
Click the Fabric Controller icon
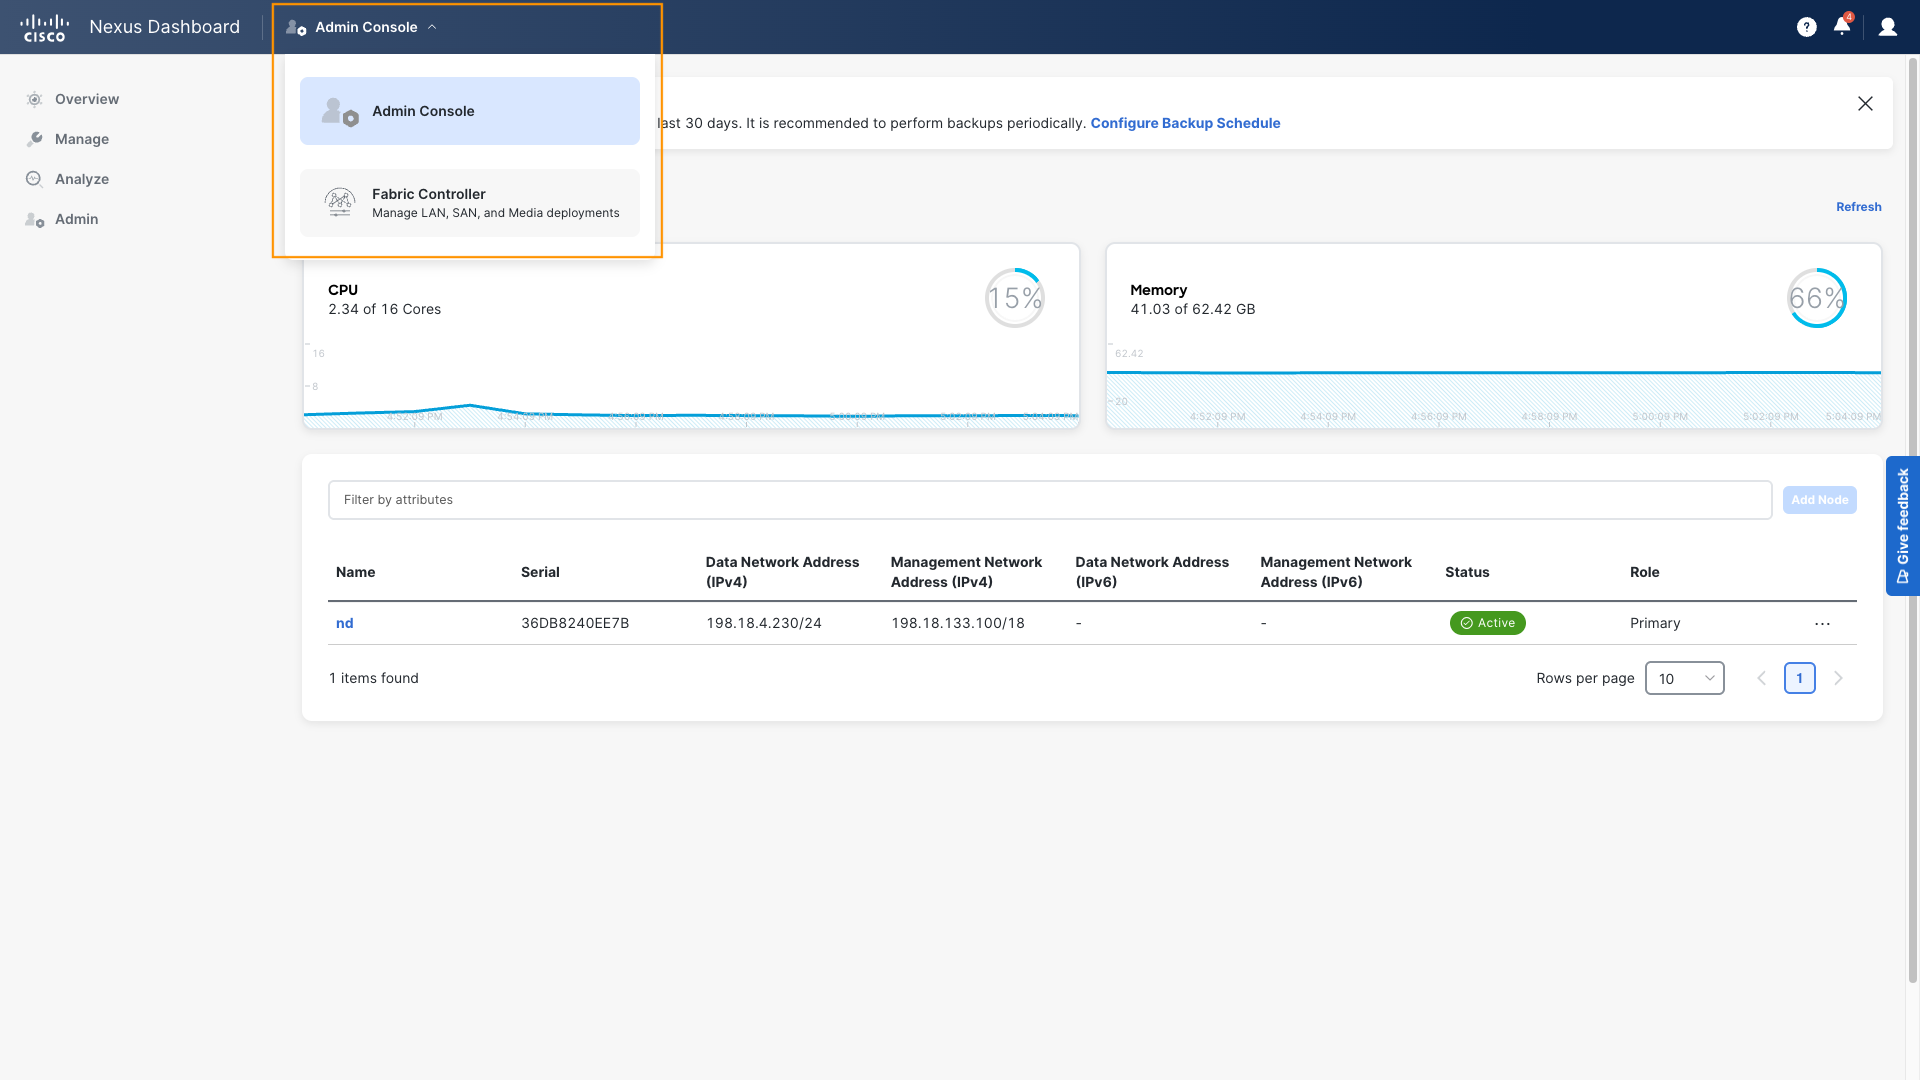[x=340, y=203]
